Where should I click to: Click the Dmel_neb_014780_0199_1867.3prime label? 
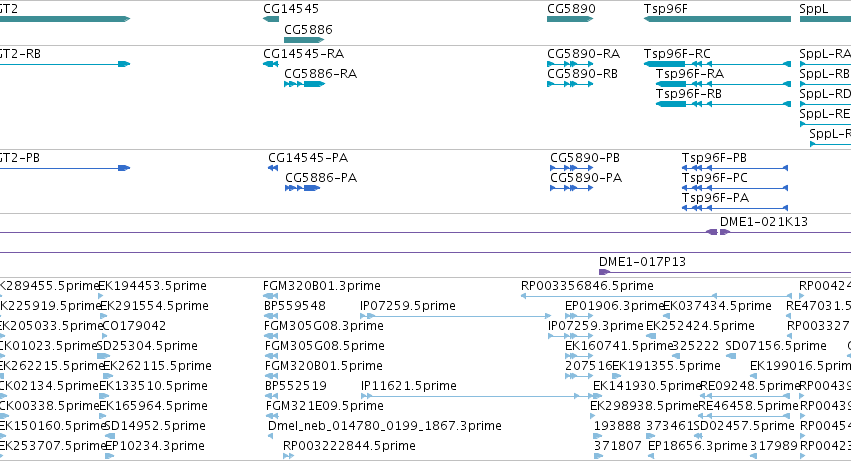pyautogui.click(x=385, y=426)
